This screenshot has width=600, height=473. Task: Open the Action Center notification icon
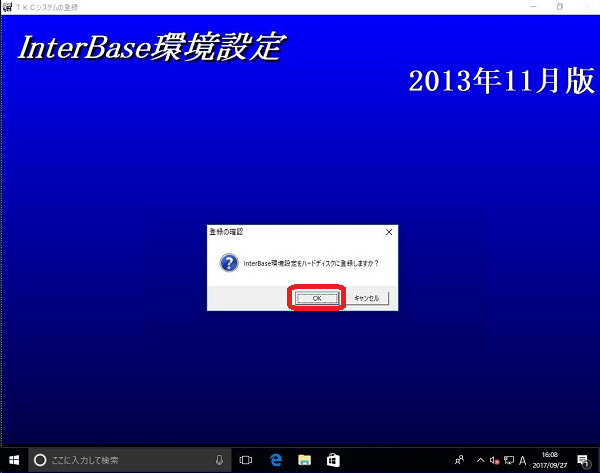click(x=583, y=460)
